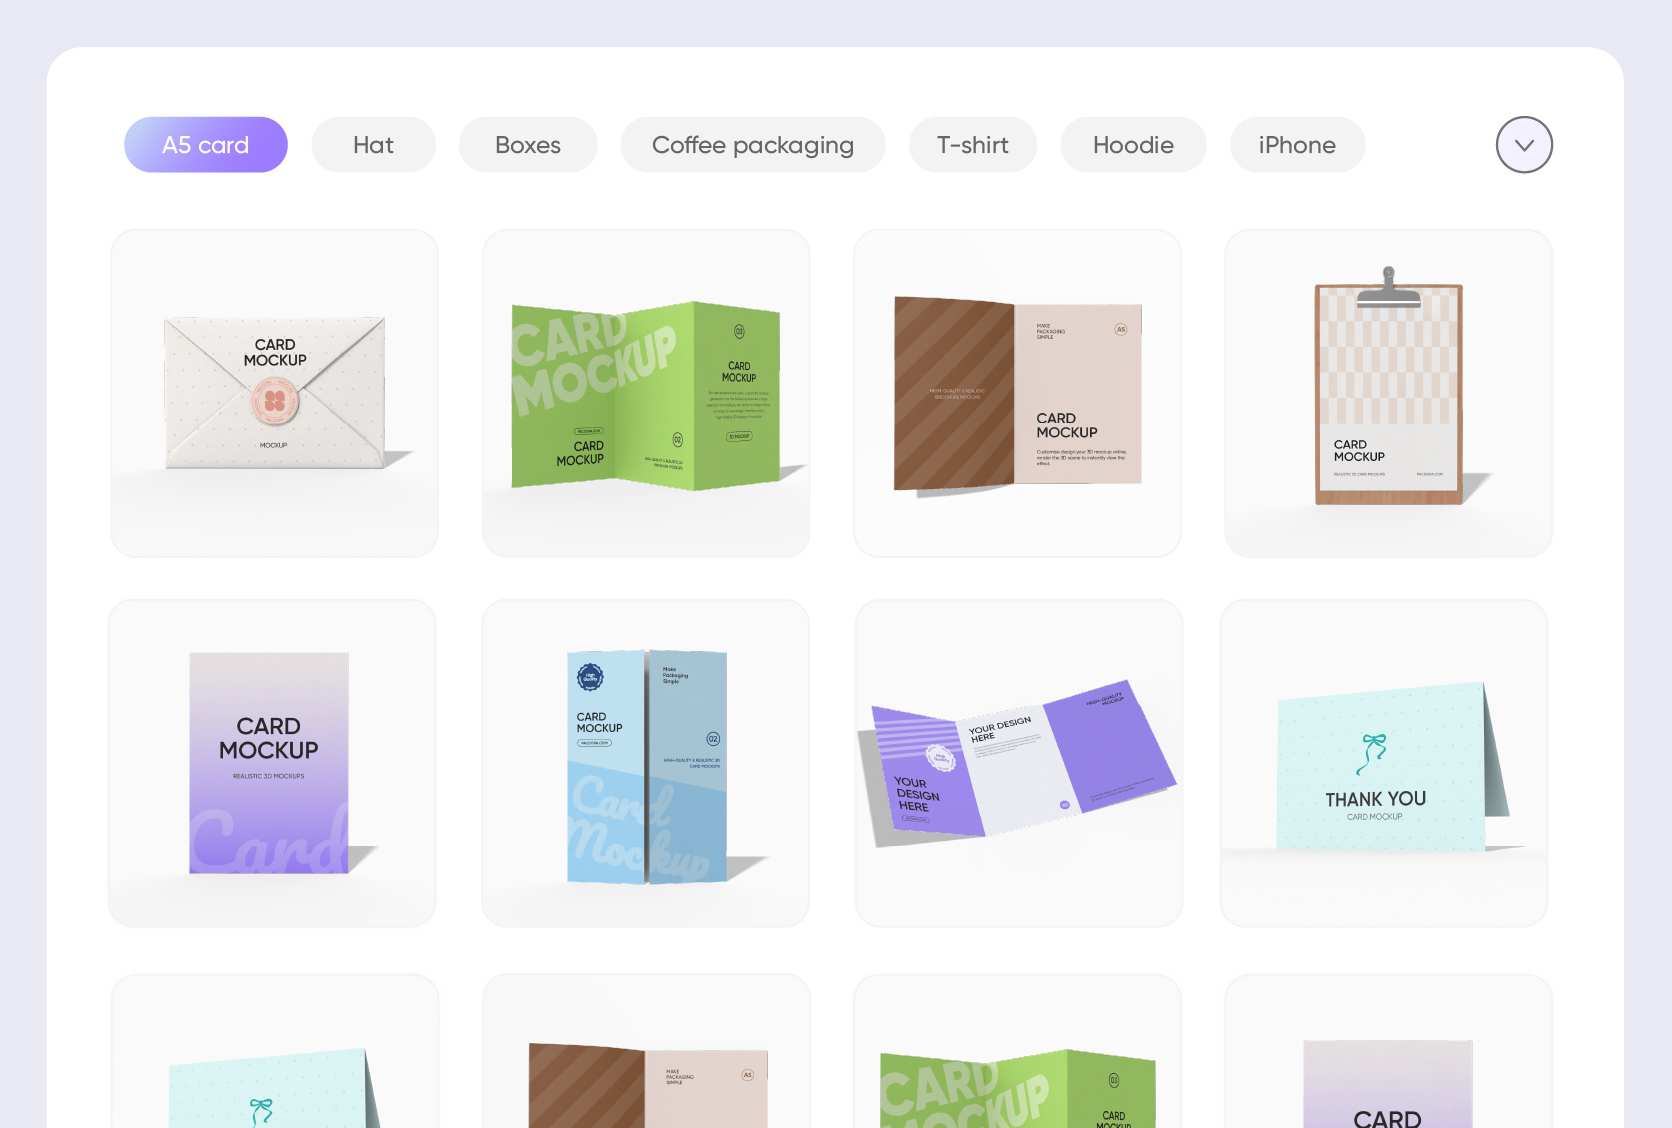The width and height of the screenshot is (1672, 1128).
Task: Select the purple 'Your Design Here' tri-fold mockup
Action: [1019, 763]
